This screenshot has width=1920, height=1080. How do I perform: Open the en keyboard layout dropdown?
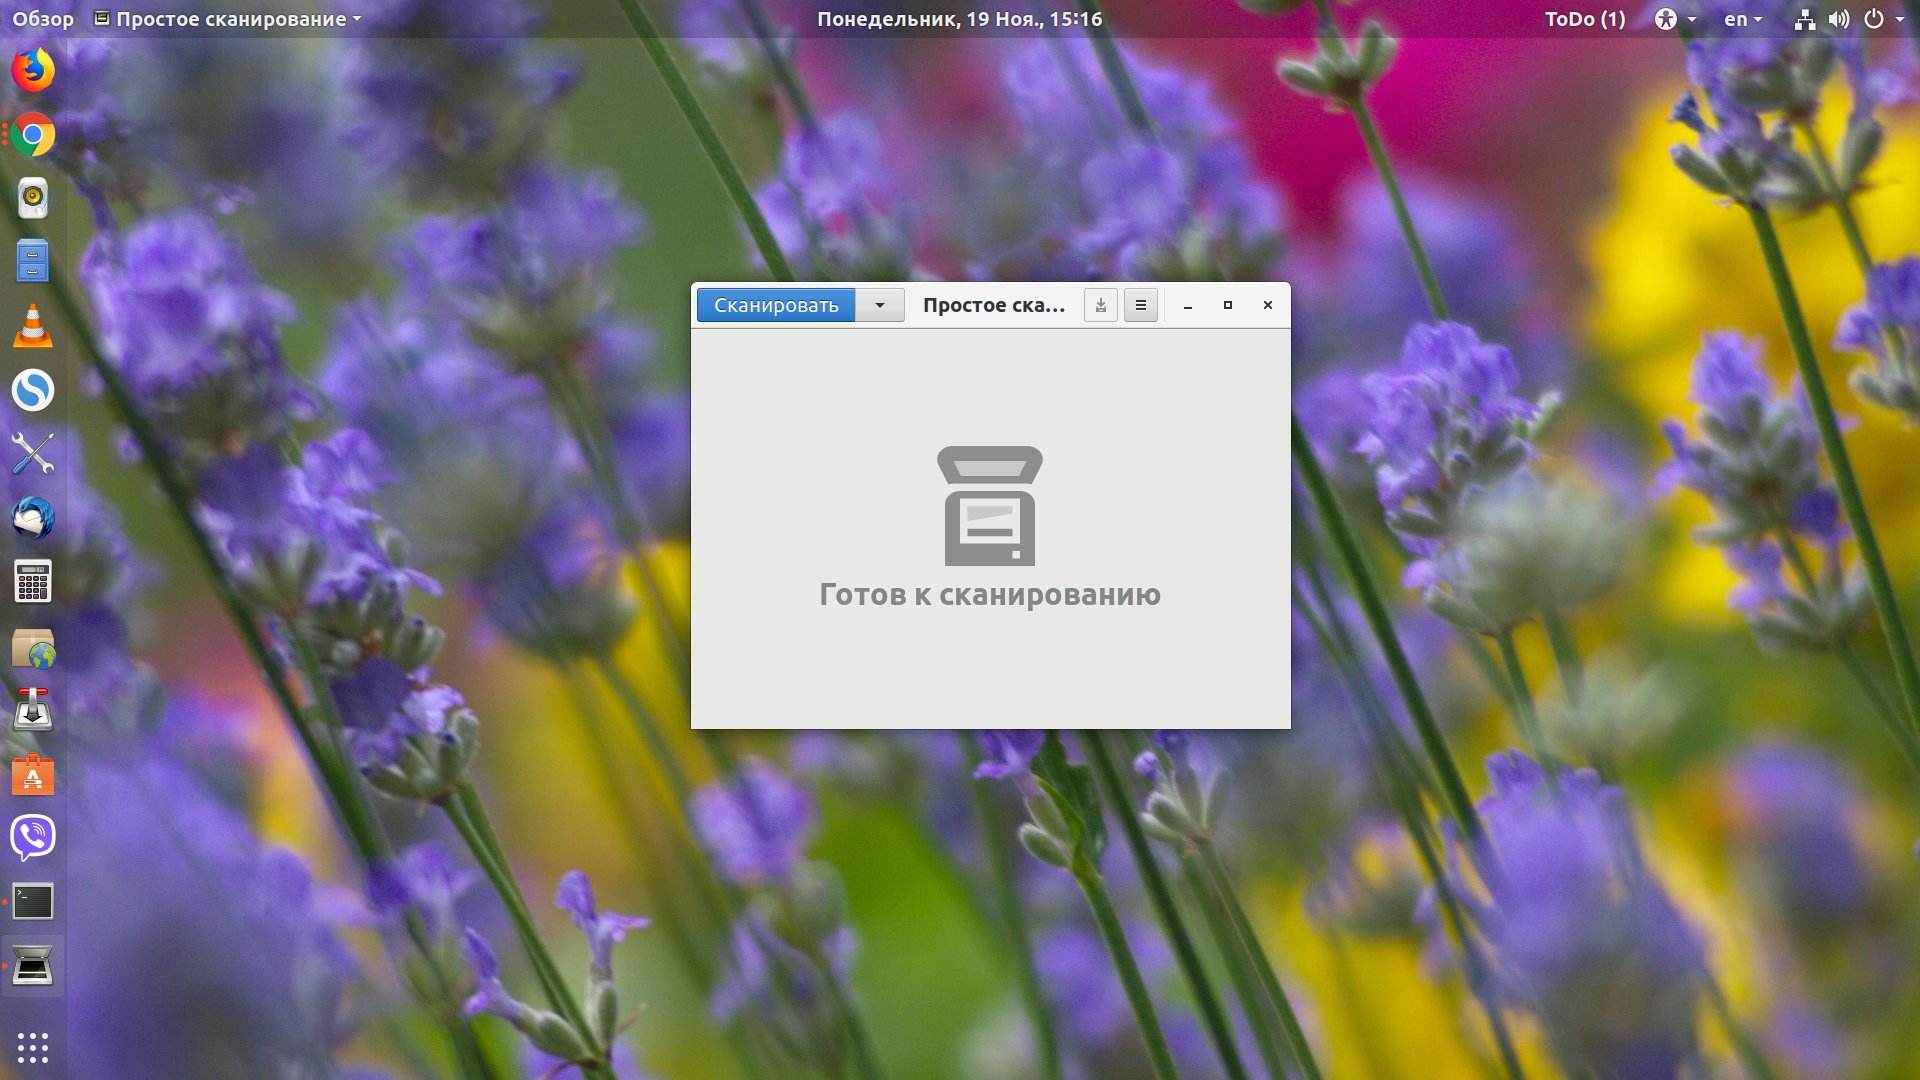(x=1743, y=19)
